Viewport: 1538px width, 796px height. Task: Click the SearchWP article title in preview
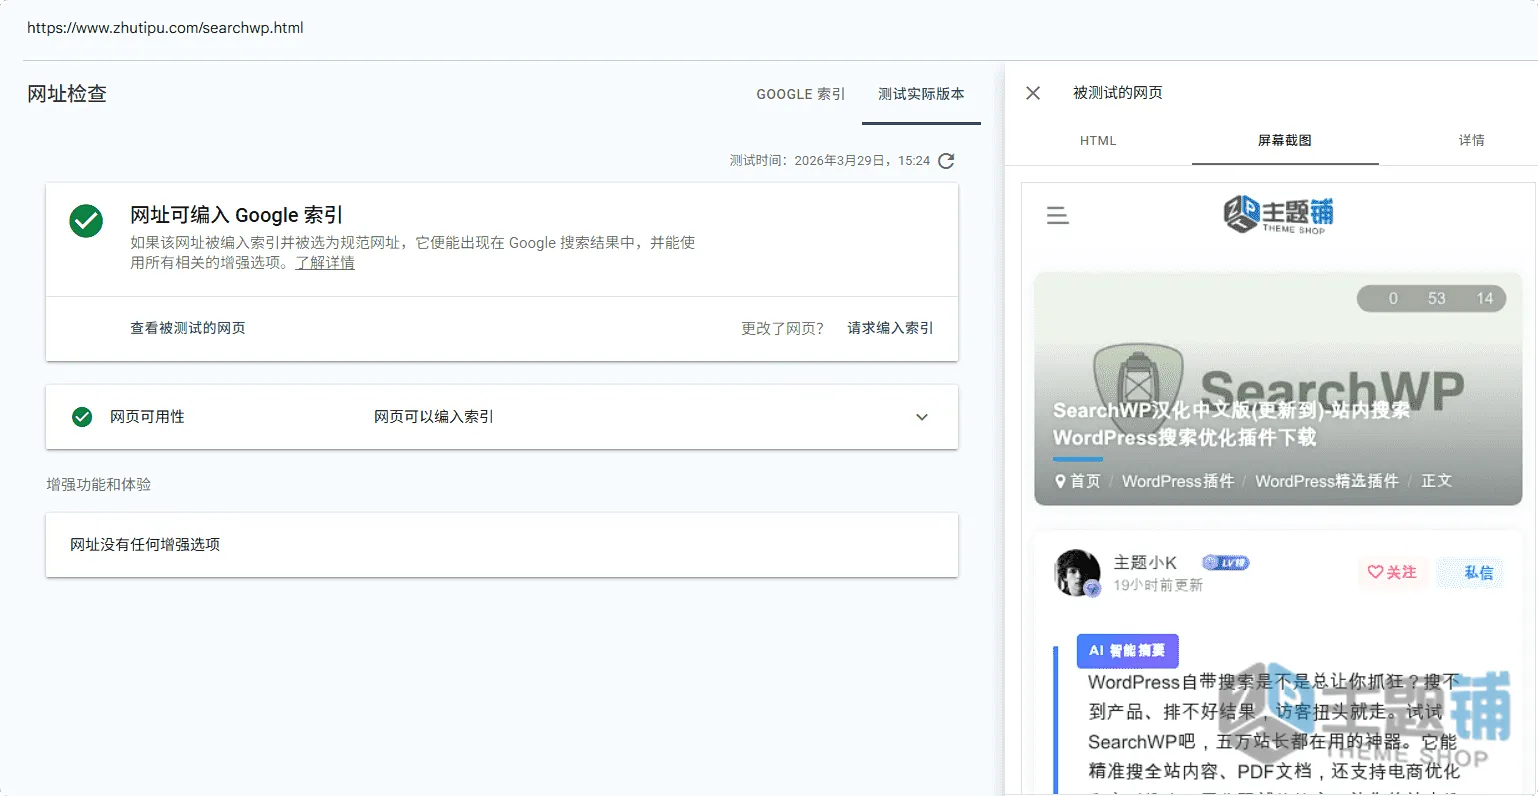click(1231, 424)
